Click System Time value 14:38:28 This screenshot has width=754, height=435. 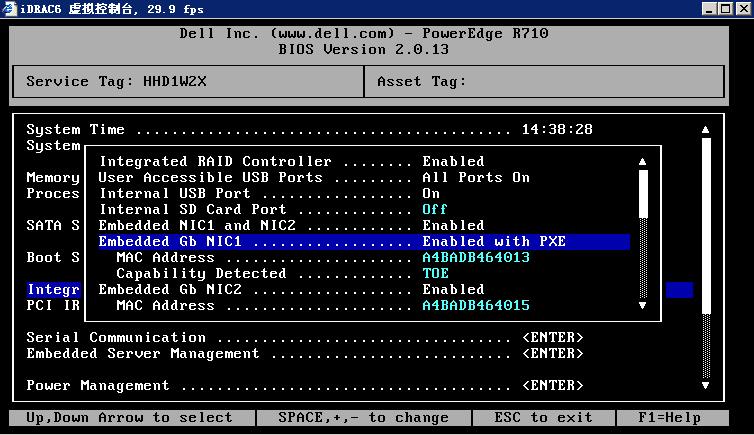coord(557,129)
